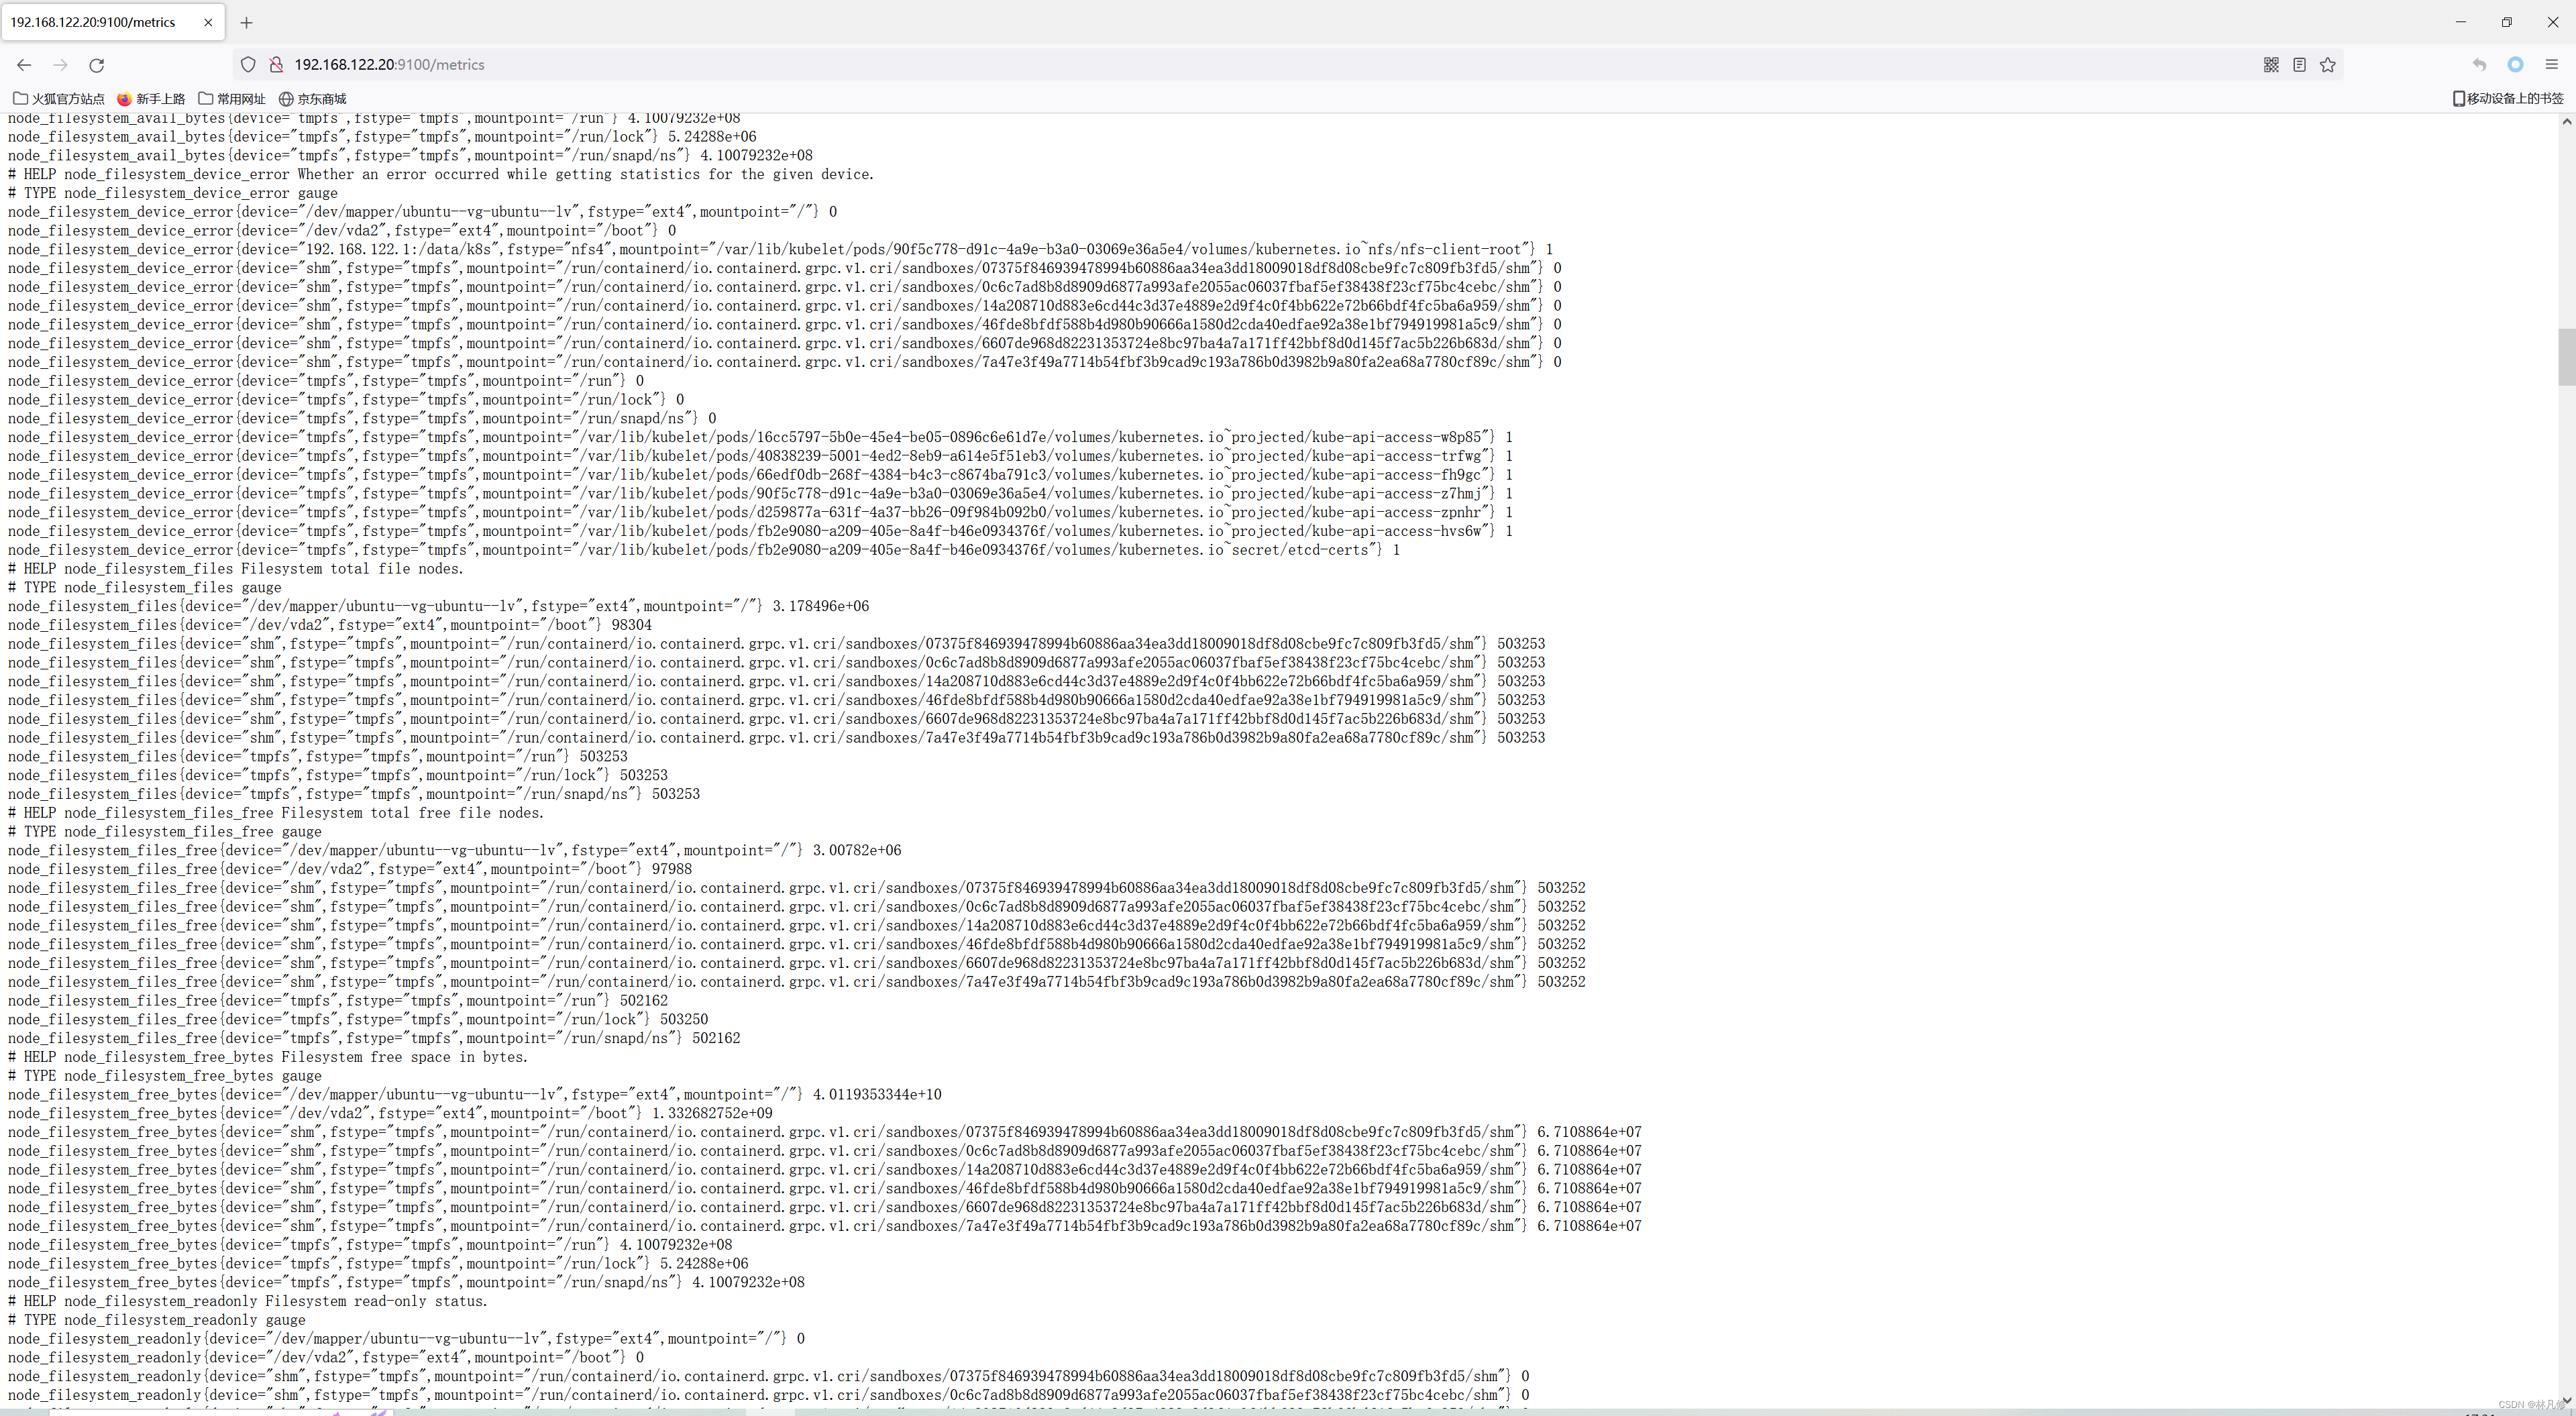Image resolution: width=2576 pixels, height=1416 pixels.
Task: Click the vertical scrollbar thumb
Action: pyautogui.click(x=2566, y=356)
